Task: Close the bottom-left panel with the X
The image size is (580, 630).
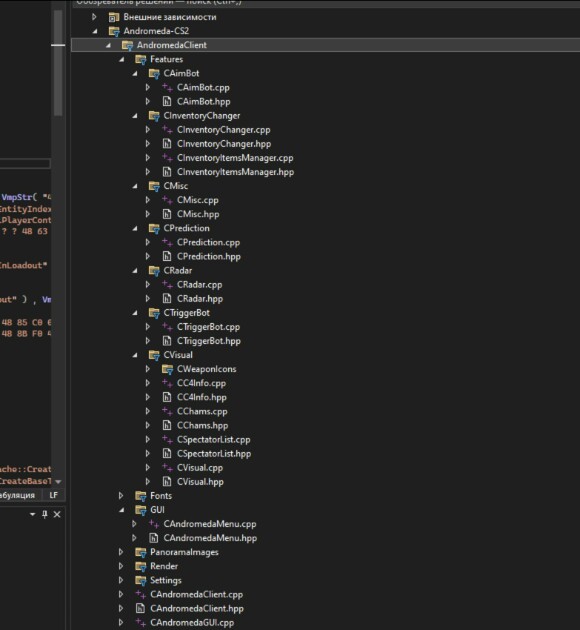Action: pos(57,514)
